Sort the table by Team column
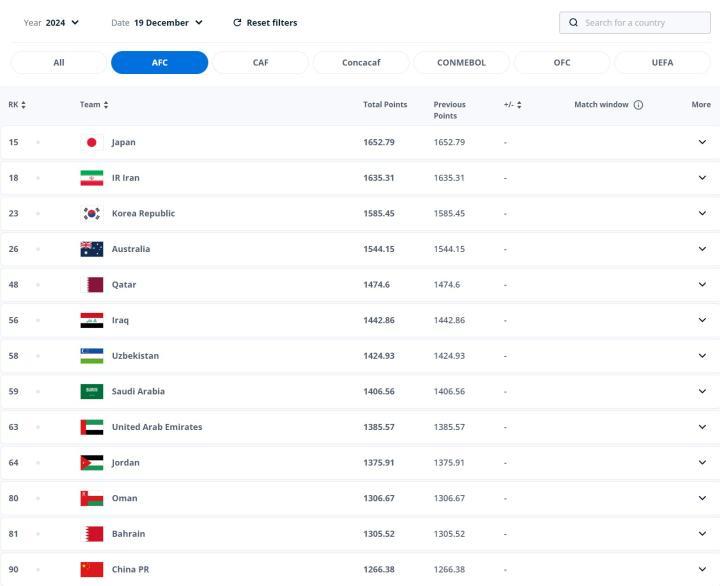Image resolution: width=720 pixels, height=586 pixels. (94, 105)
